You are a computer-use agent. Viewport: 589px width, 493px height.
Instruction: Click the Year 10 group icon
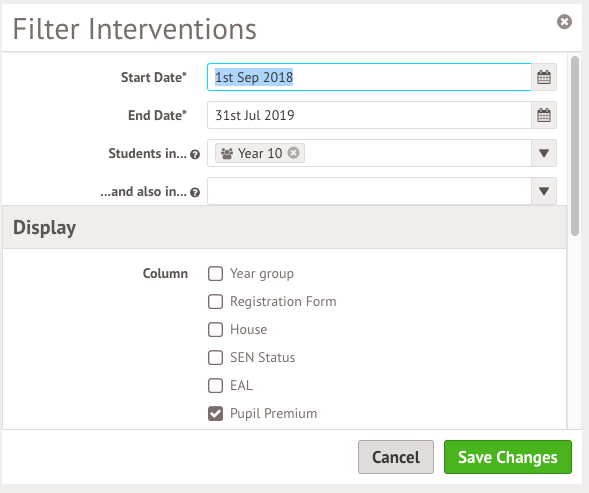[x=227, y=153]
